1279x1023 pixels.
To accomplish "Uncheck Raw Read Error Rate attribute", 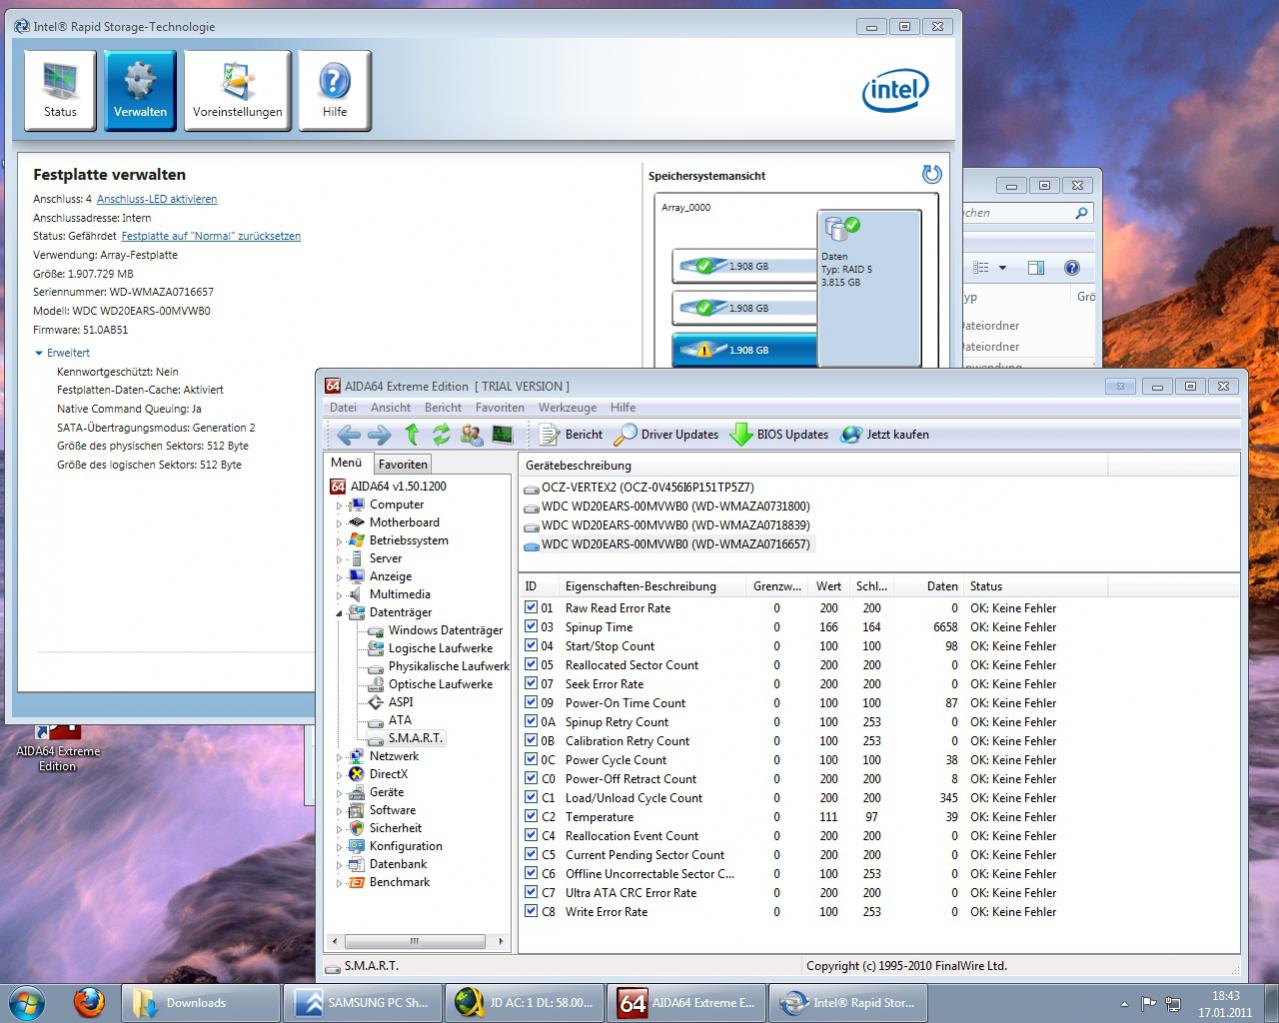I will click(531, 607).
